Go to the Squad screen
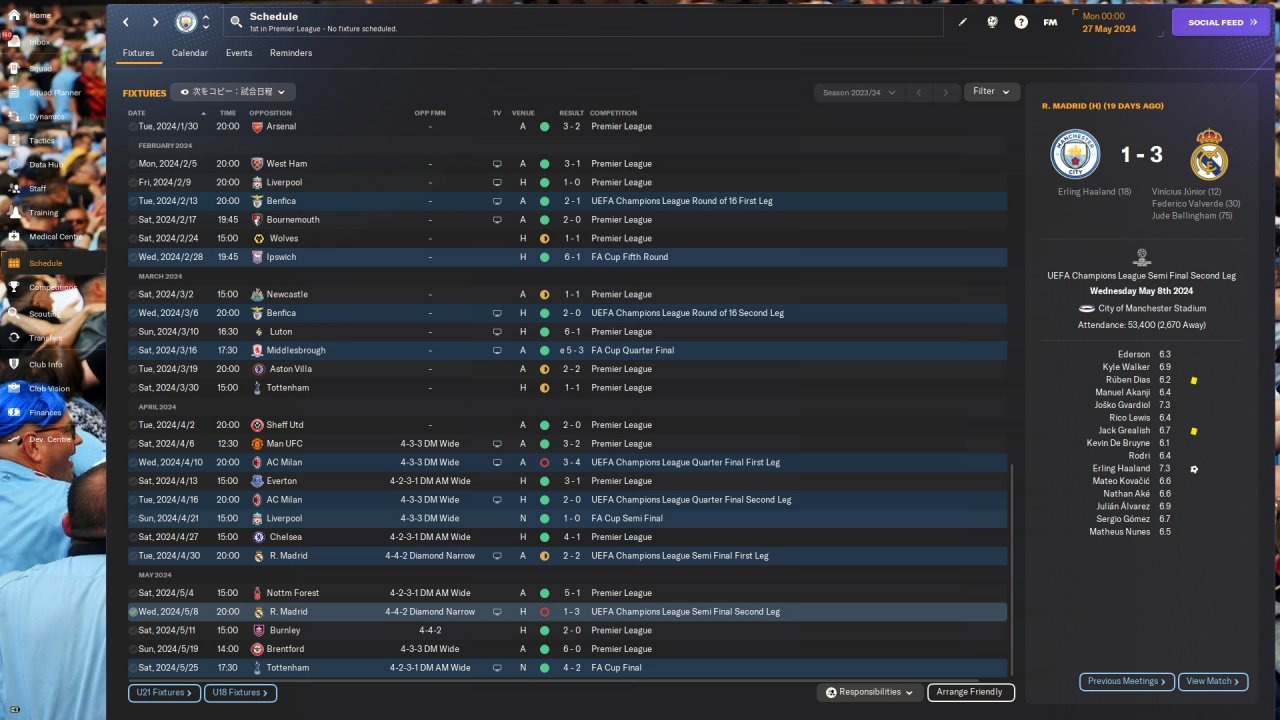The height and width of the screenshot is (720, 1280). click(x=40, y=68)
